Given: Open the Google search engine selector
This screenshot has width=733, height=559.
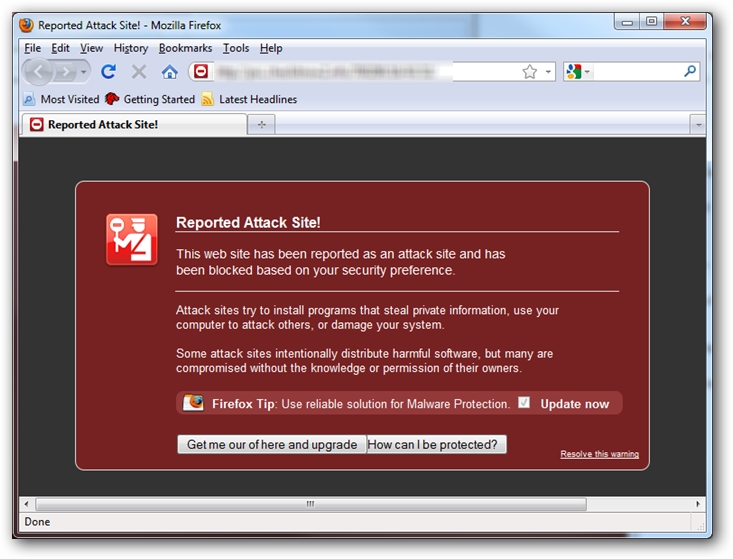Looking at the screenshot, I should click(578, 72).
